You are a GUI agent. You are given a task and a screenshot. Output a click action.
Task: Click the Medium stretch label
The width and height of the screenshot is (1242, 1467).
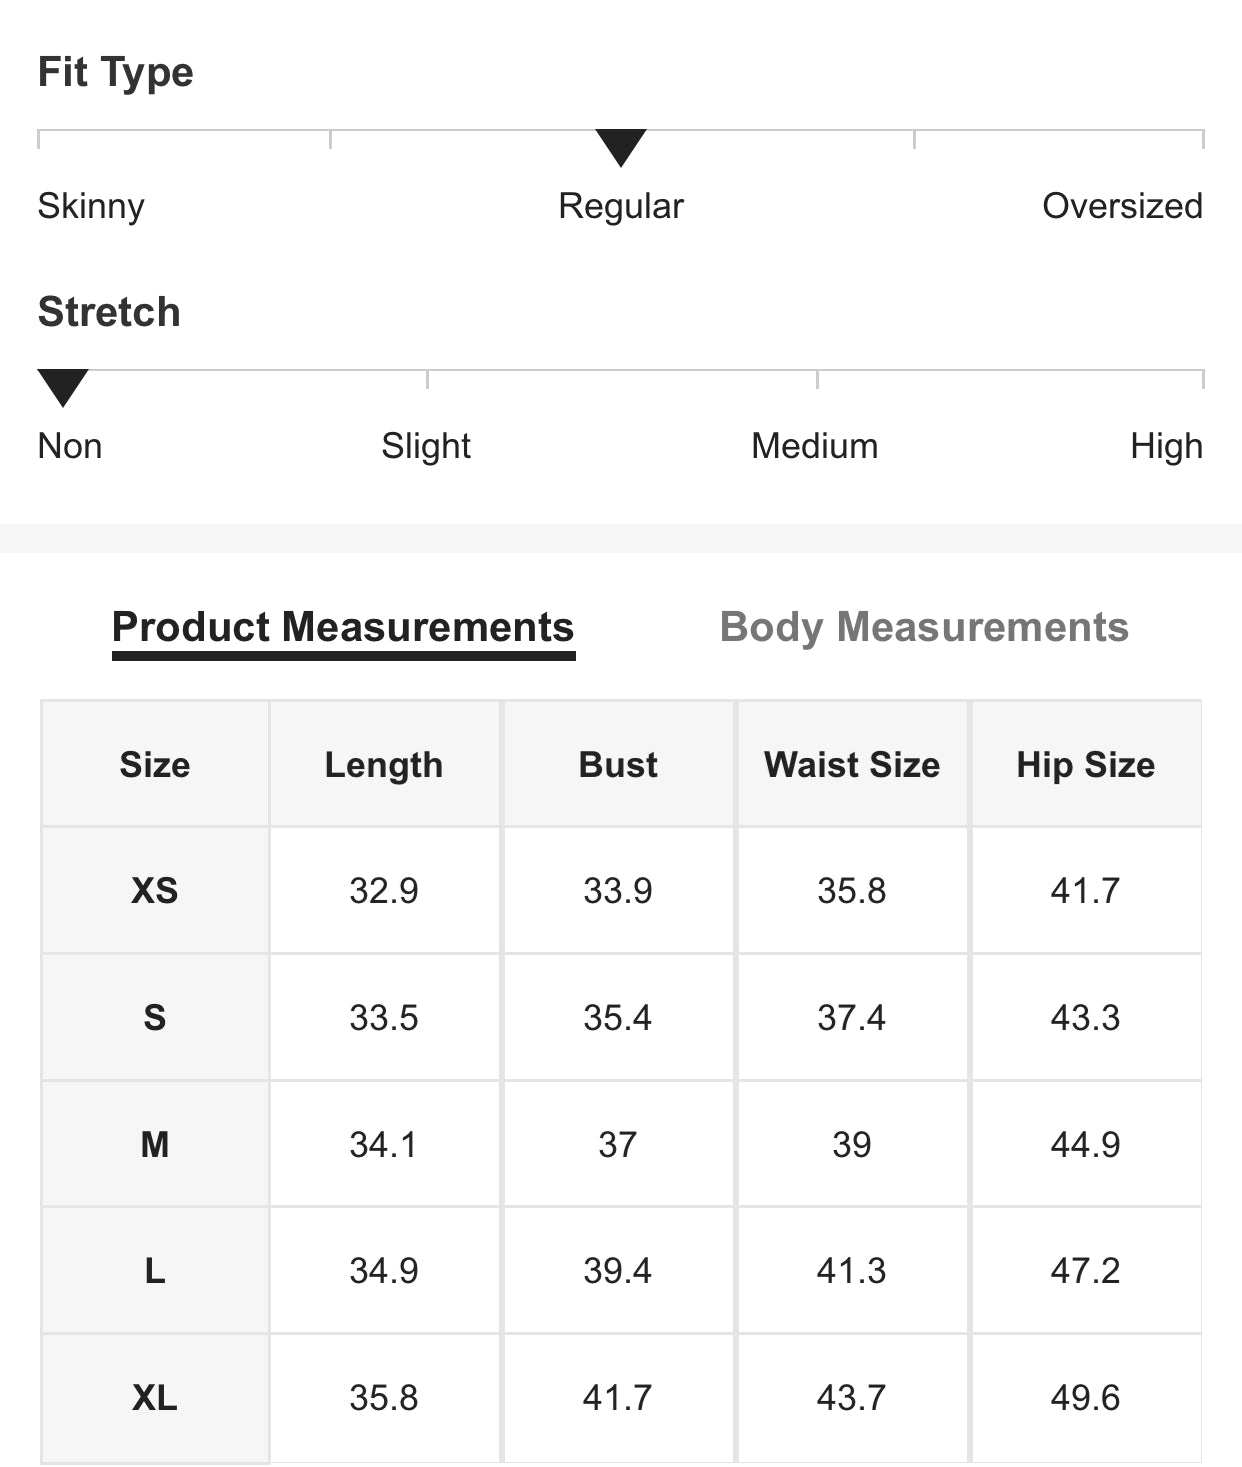(814, 446)
